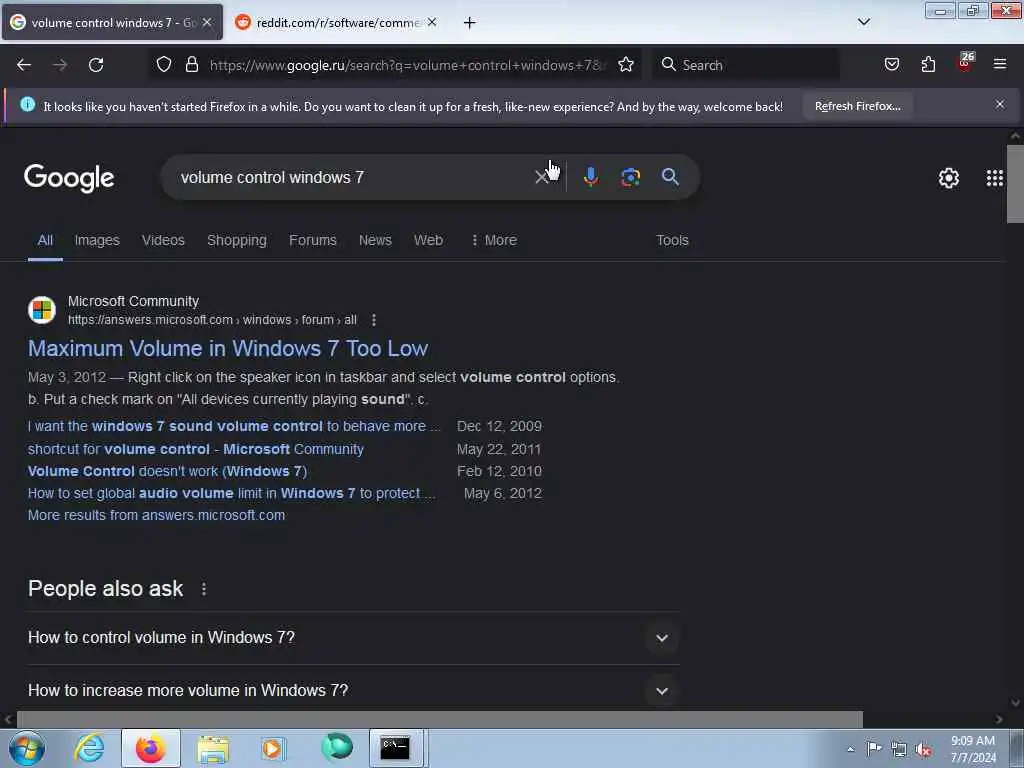1024x768 pixels.
Task: Clear the Google search box
Action: [x=541, y=177]
